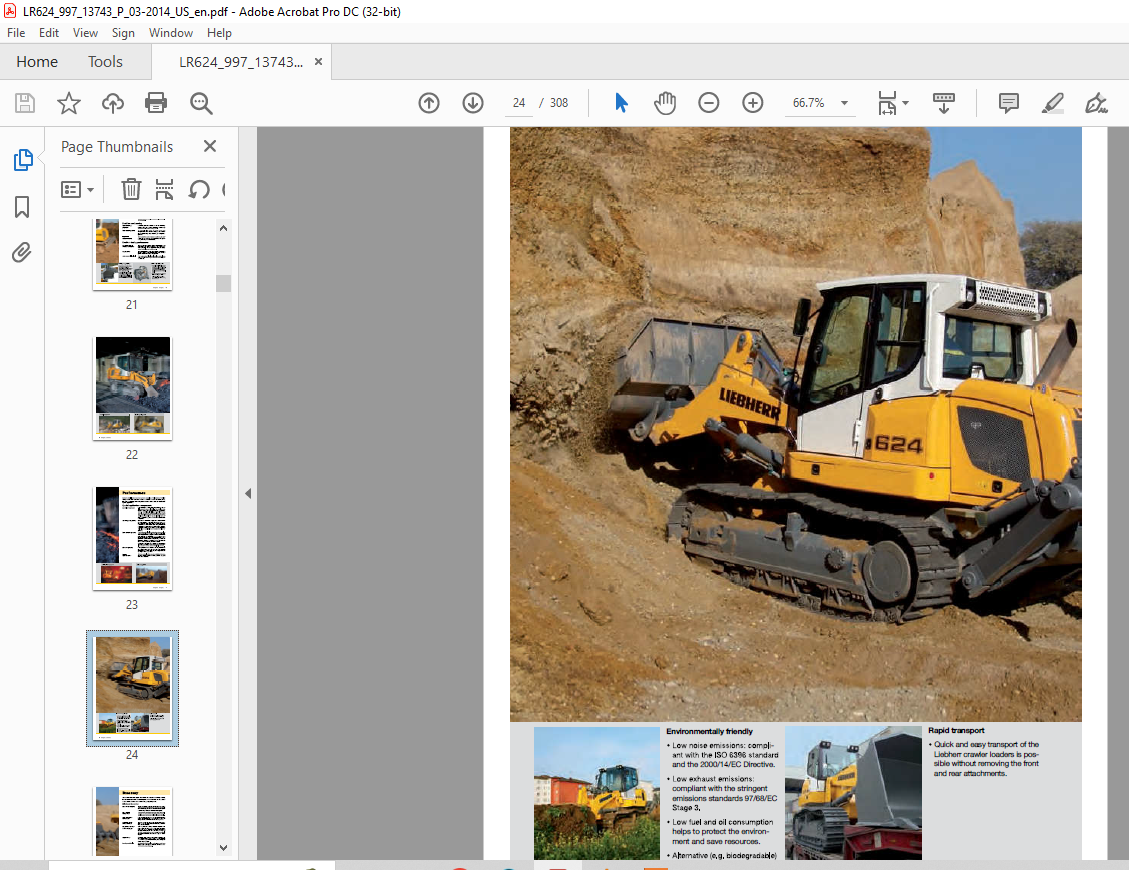Print the document via printer icon

(x=156, y=103)
